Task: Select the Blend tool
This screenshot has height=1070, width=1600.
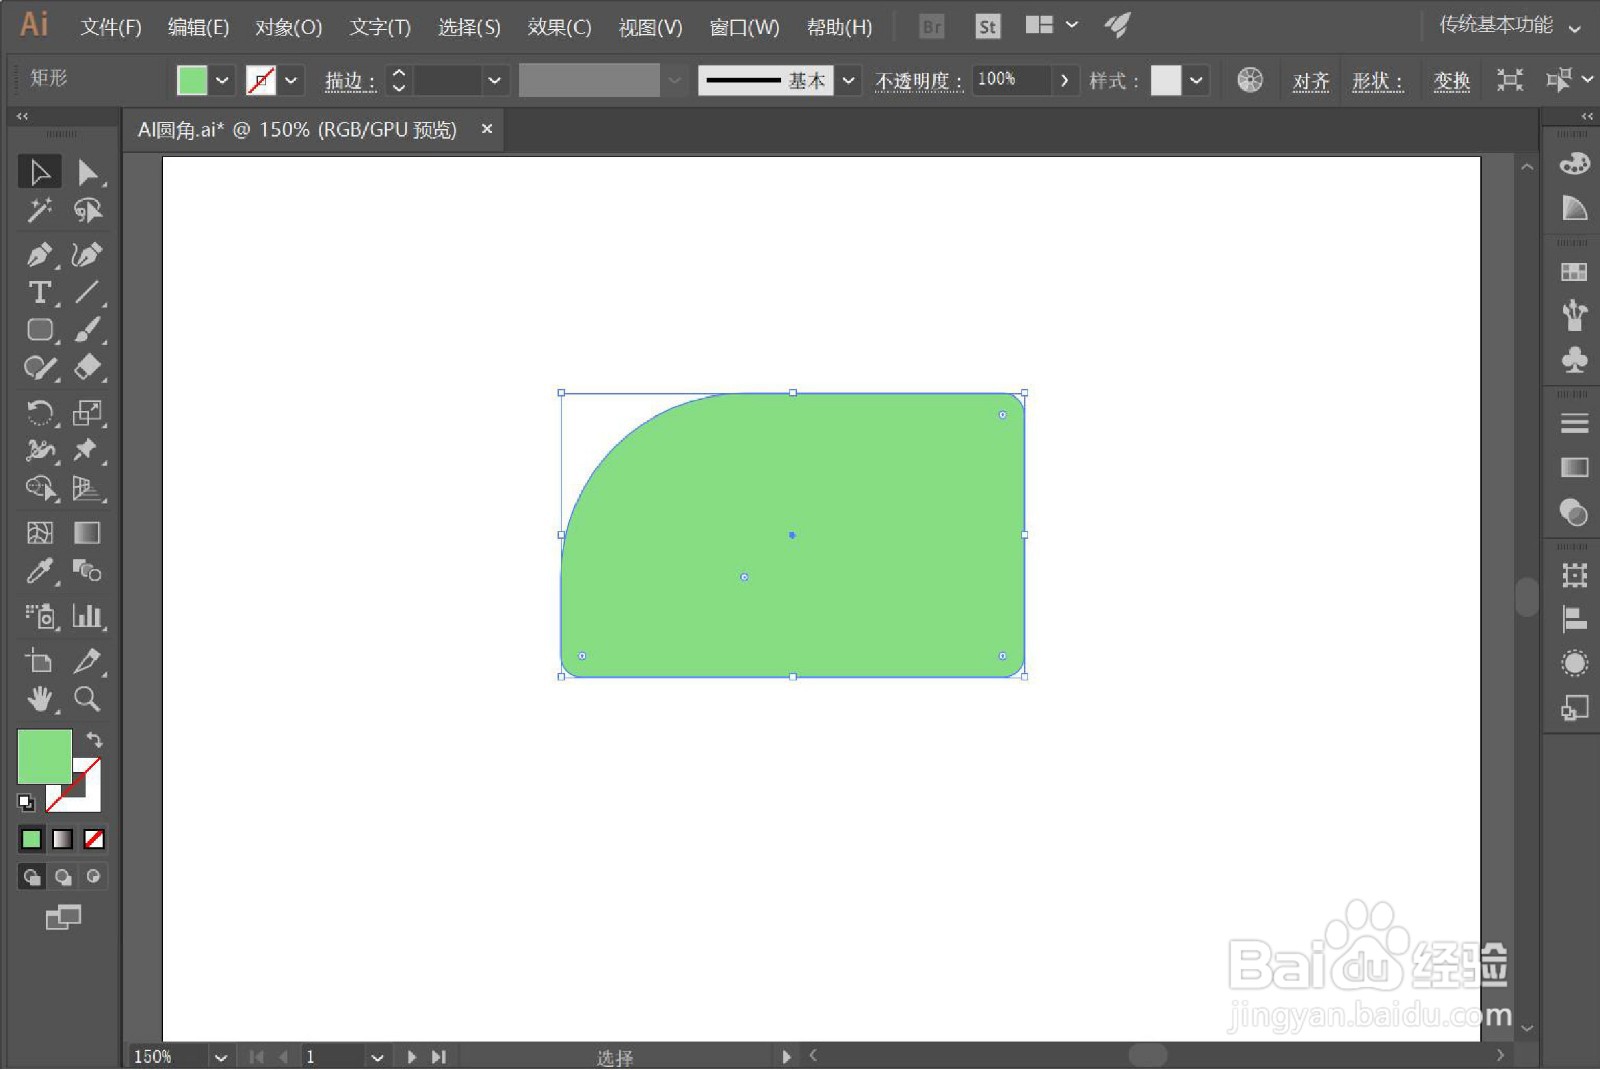Action: coord(88,571)
